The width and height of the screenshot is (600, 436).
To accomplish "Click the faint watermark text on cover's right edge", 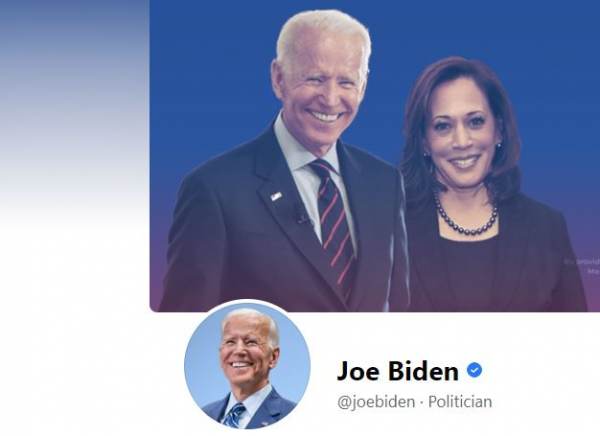I will pyautogui.click(x=584, y=266).
